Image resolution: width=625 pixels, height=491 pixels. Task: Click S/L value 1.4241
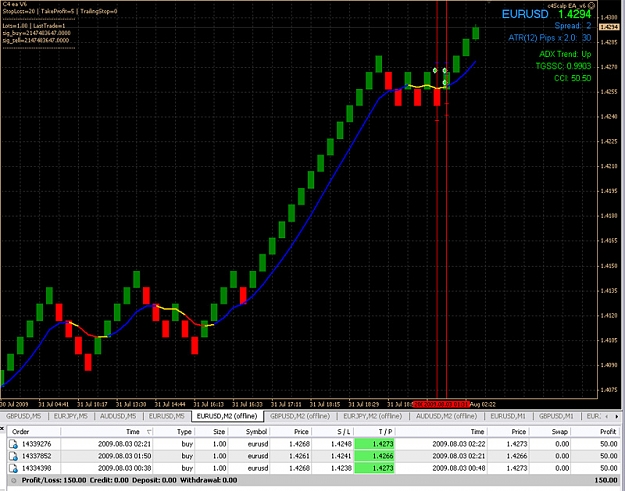coord(341,456)
